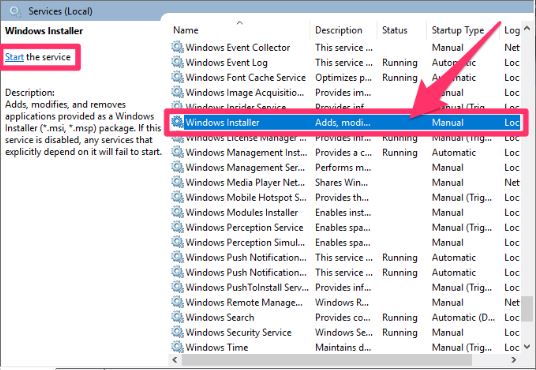Click the Start the service link

click(14, 57)
